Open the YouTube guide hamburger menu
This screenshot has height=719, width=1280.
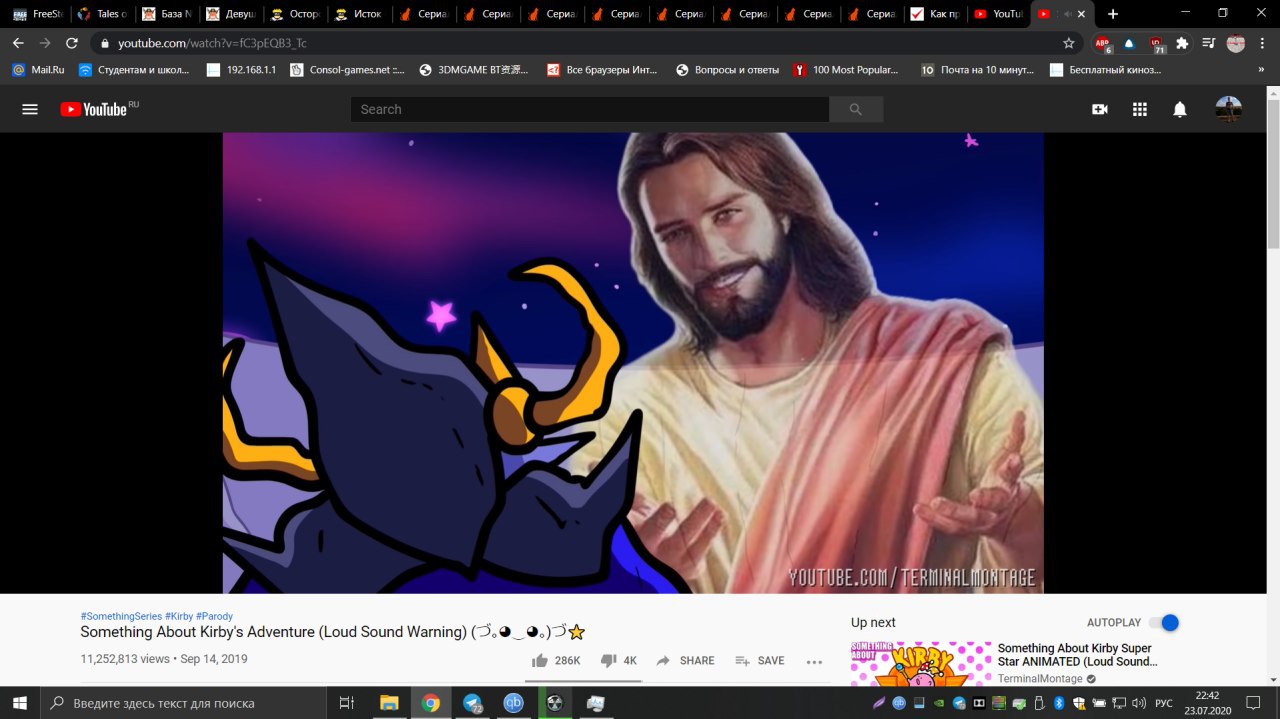30,109
